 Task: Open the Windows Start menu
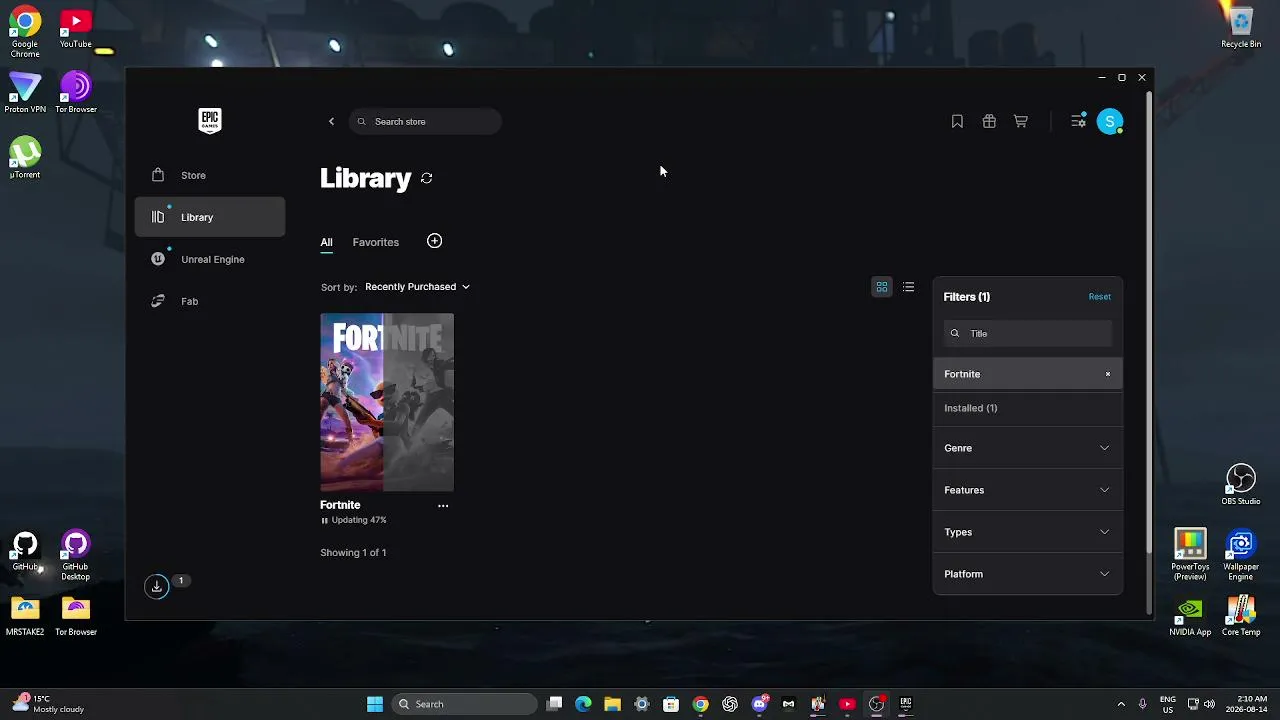(x=375, y=704)
